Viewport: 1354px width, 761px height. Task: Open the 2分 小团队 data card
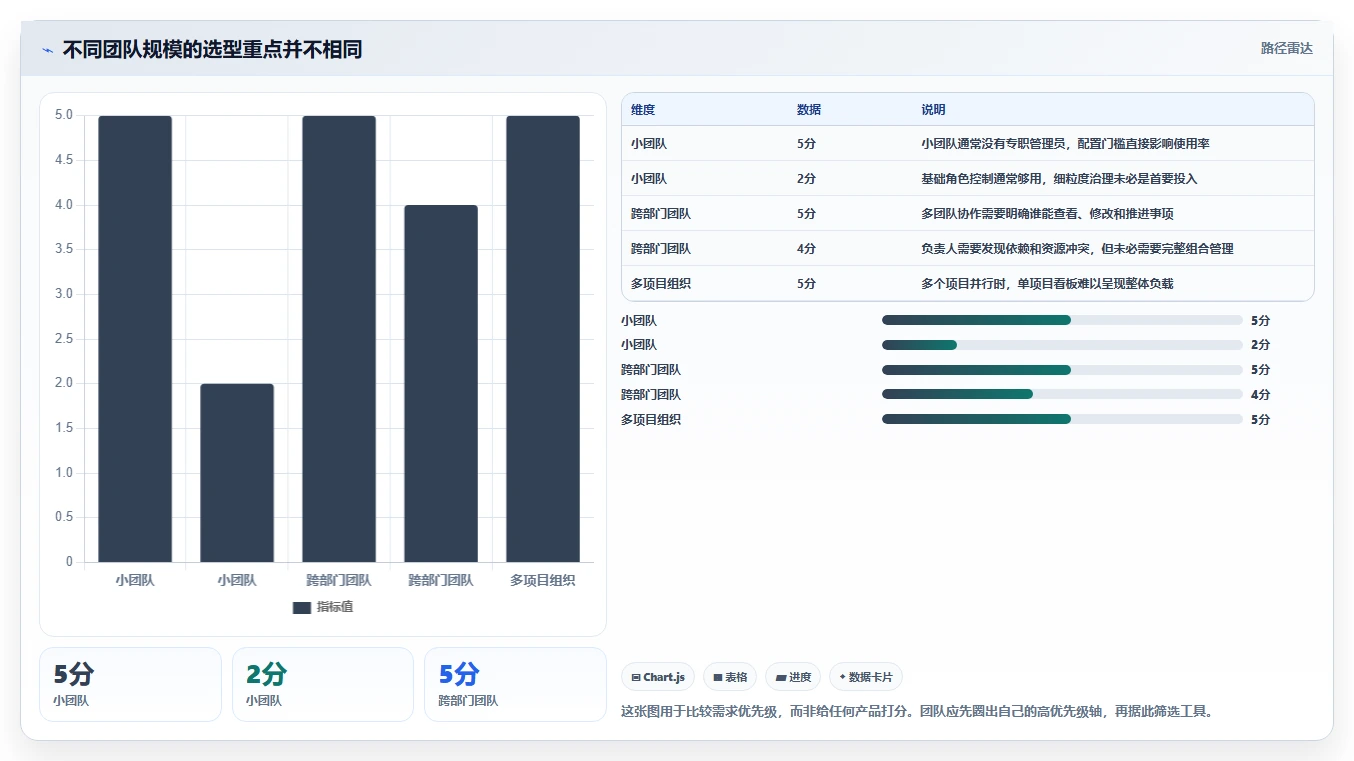(323, 684)
